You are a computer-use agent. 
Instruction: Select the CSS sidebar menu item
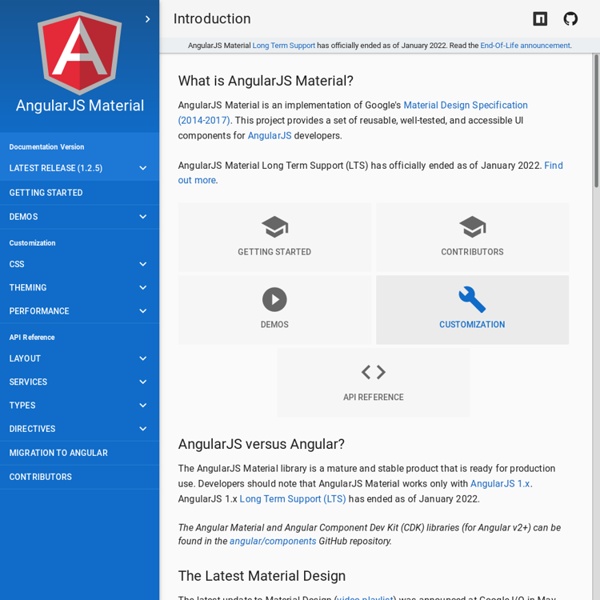(79, 264)
